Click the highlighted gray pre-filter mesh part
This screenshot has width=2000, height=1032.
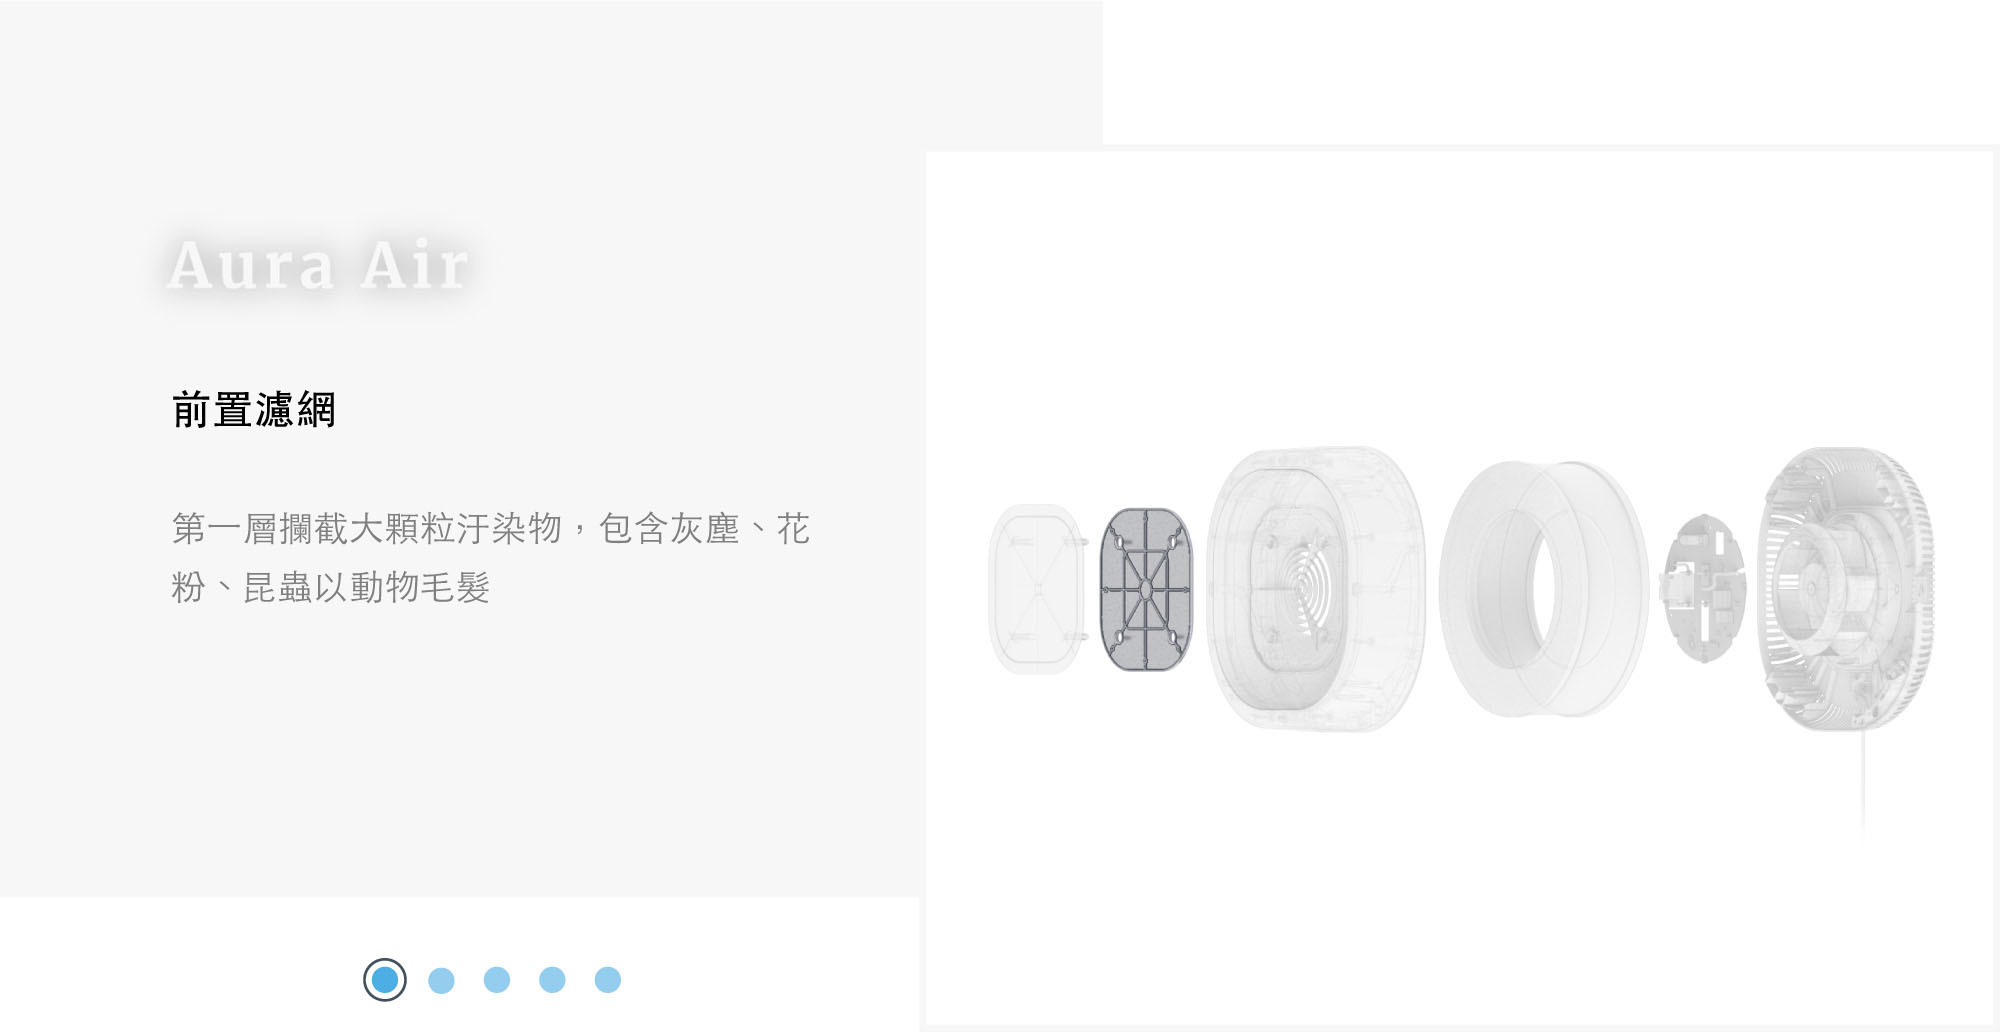tap(1146, 589)
